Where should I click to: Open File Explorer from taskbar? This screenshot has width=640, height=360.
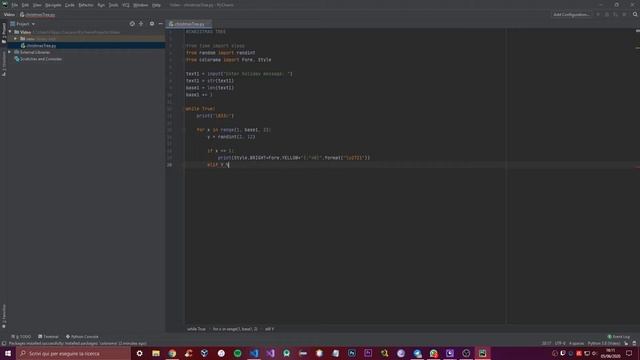click(156, 353)
